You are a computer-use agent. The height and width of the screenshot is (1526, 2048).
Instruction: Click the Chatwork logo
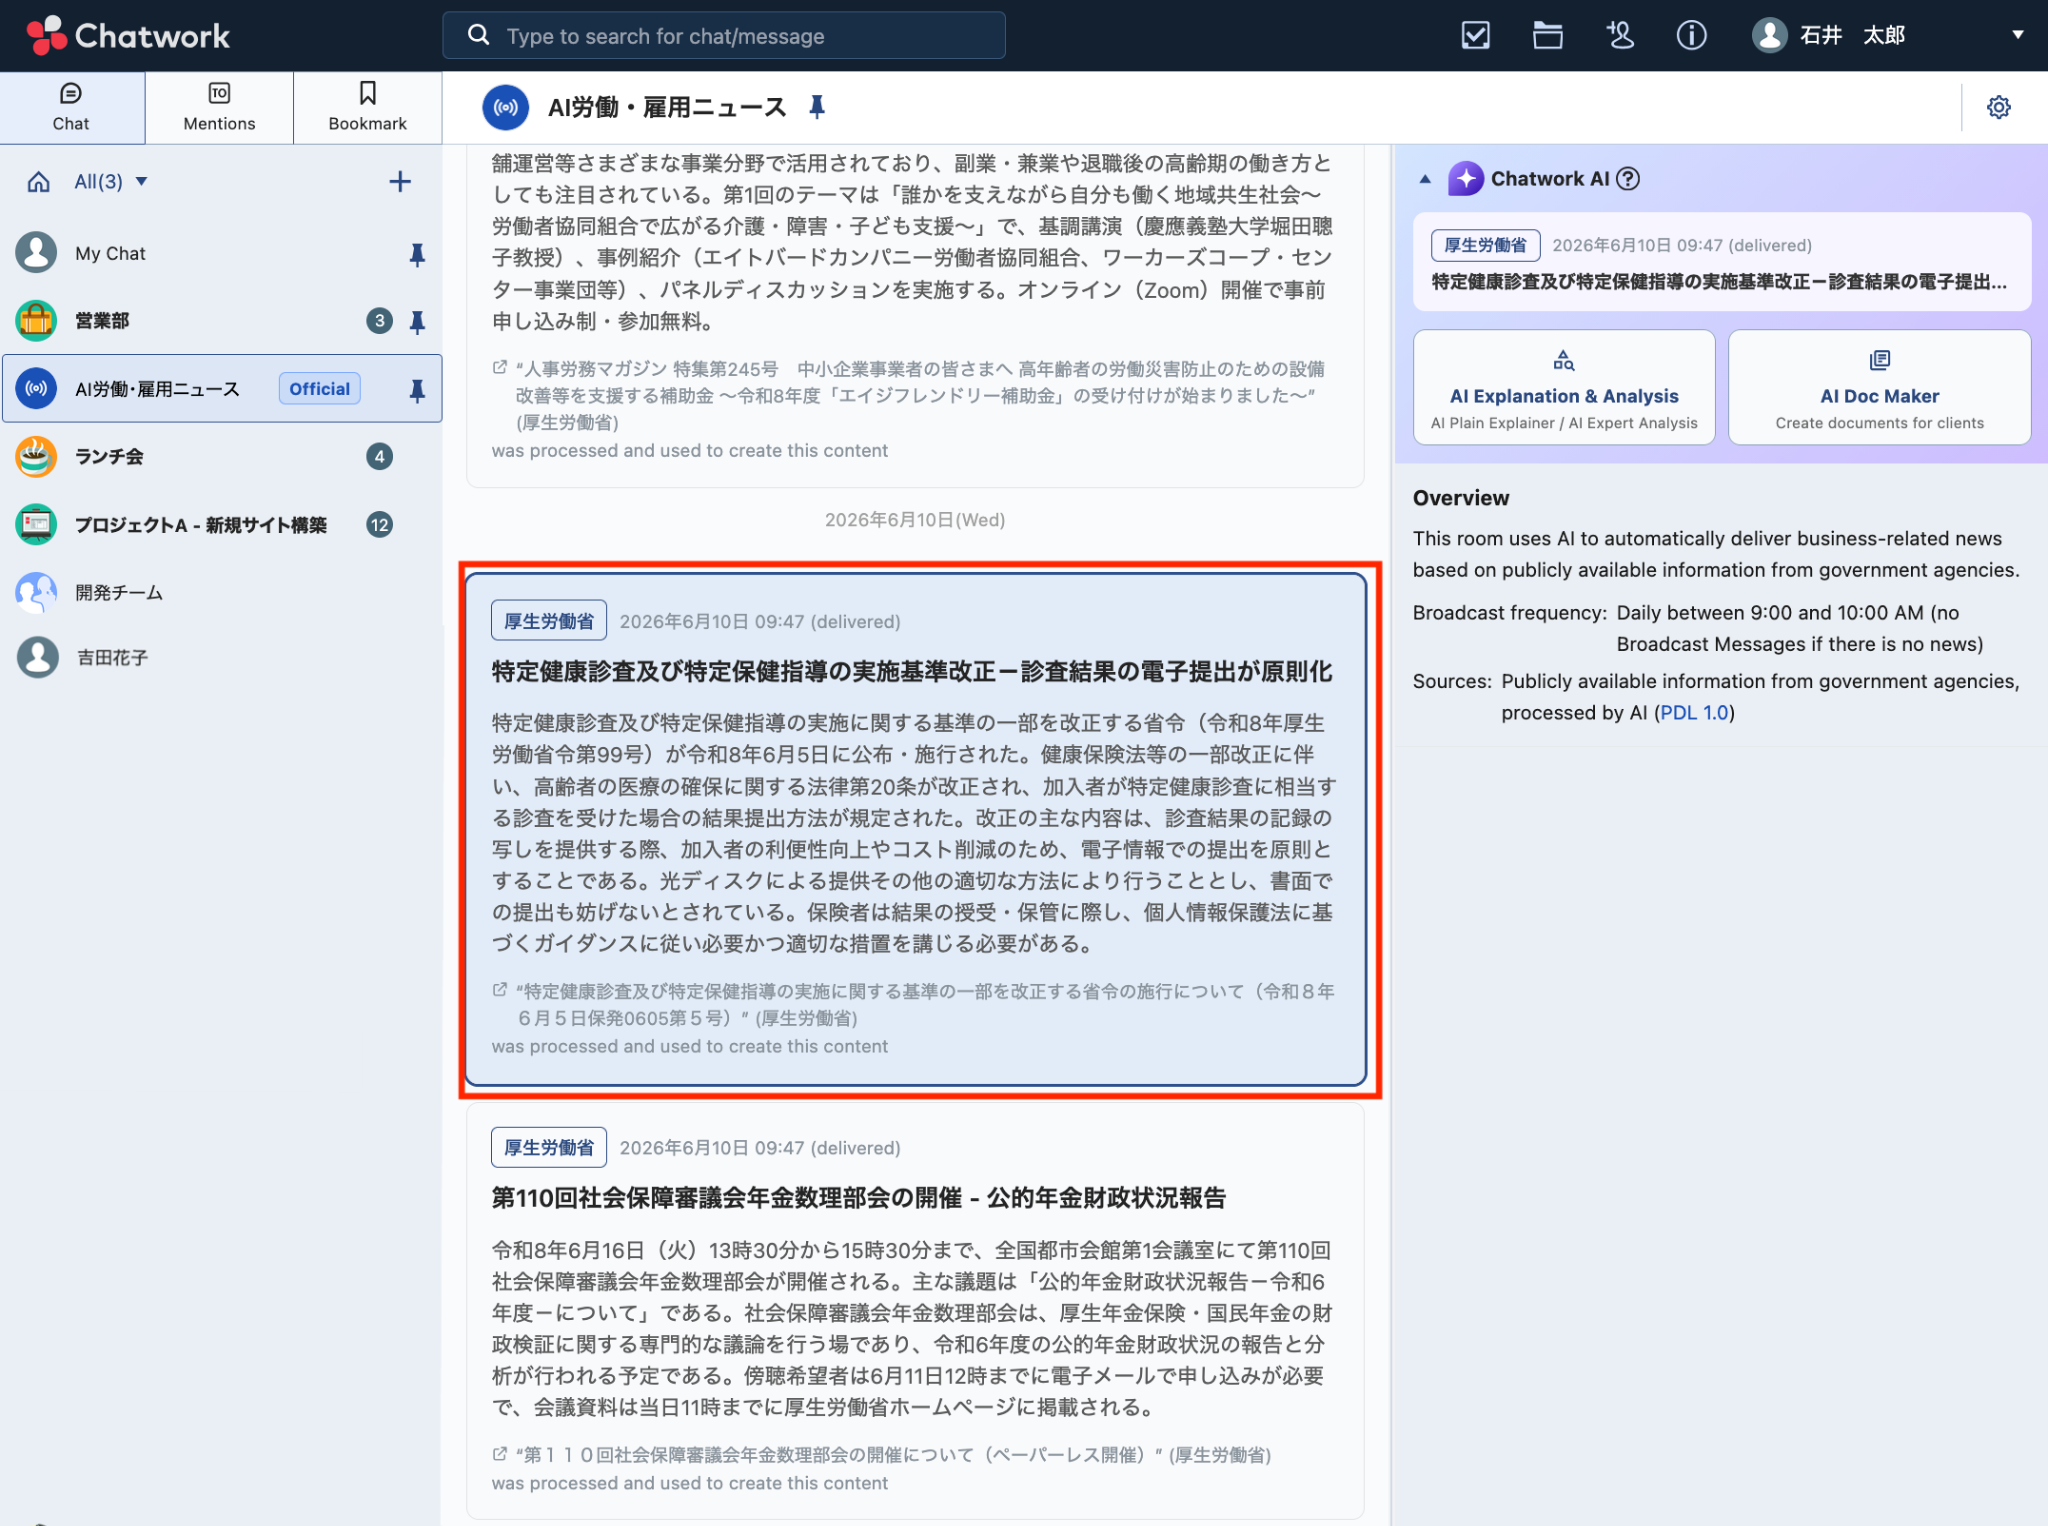[x=128, y=36]
